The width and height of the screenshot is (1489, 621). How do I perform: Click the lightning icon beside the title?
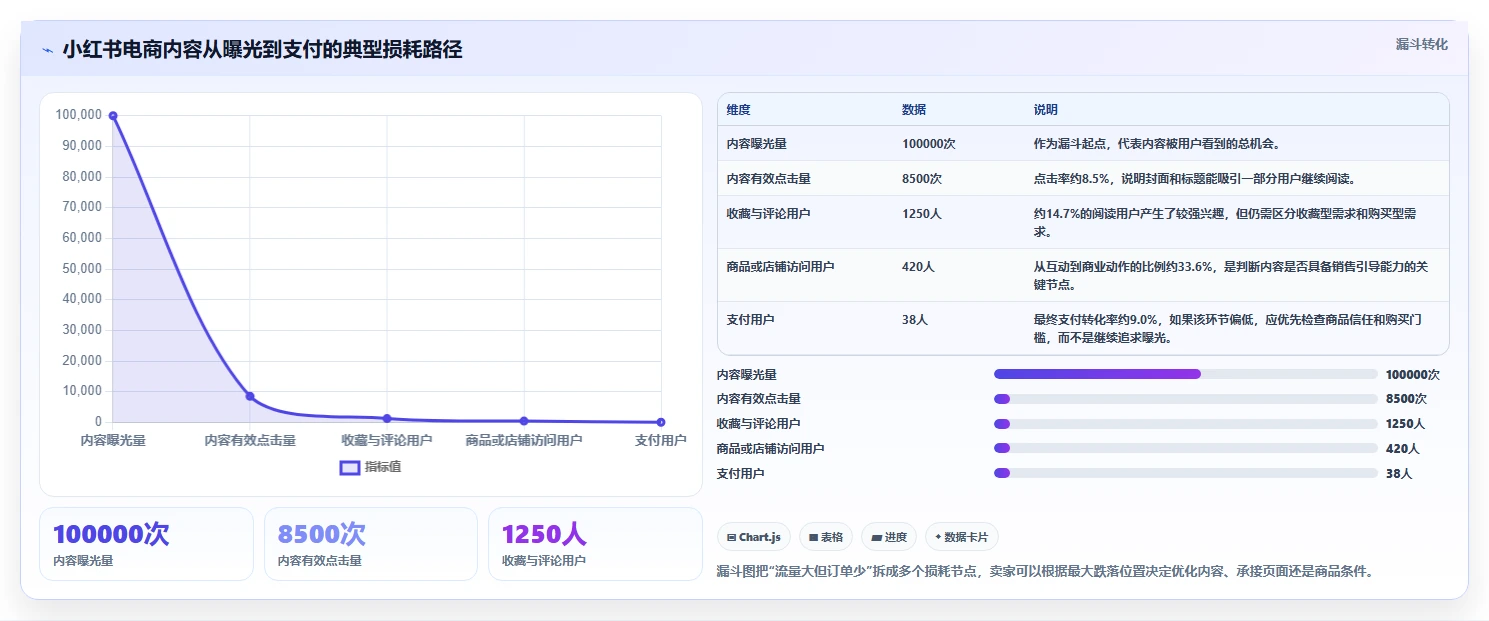(48, 50)
